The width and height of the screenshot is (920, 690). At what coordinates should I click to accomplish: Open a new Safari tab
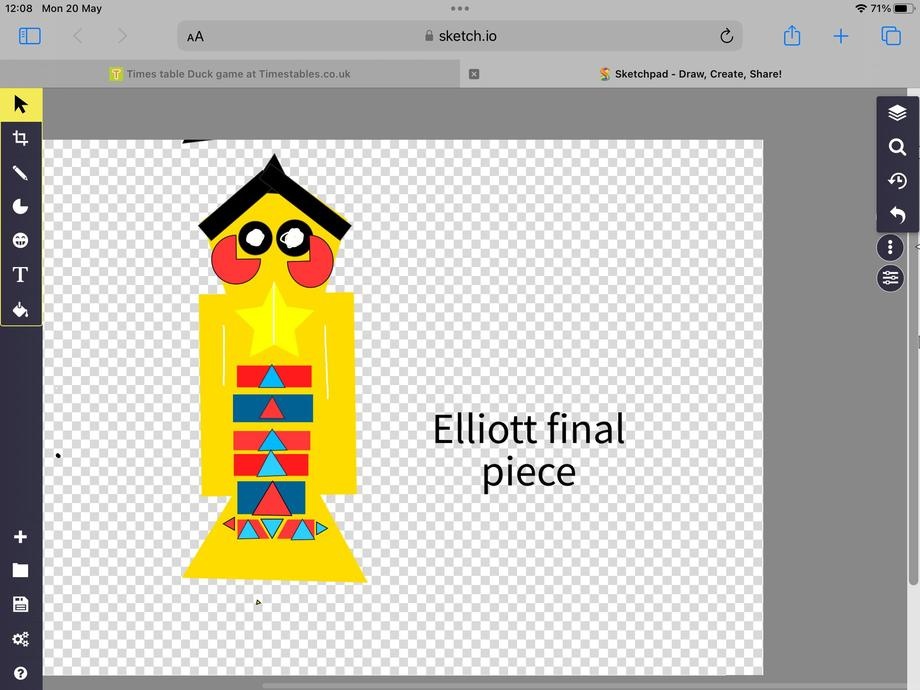841,36
